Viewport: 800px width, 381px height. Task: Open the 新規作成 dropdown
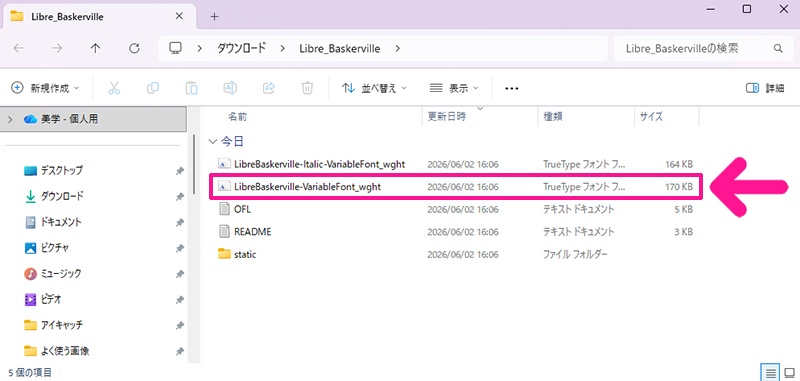click(x=45, y=88)
